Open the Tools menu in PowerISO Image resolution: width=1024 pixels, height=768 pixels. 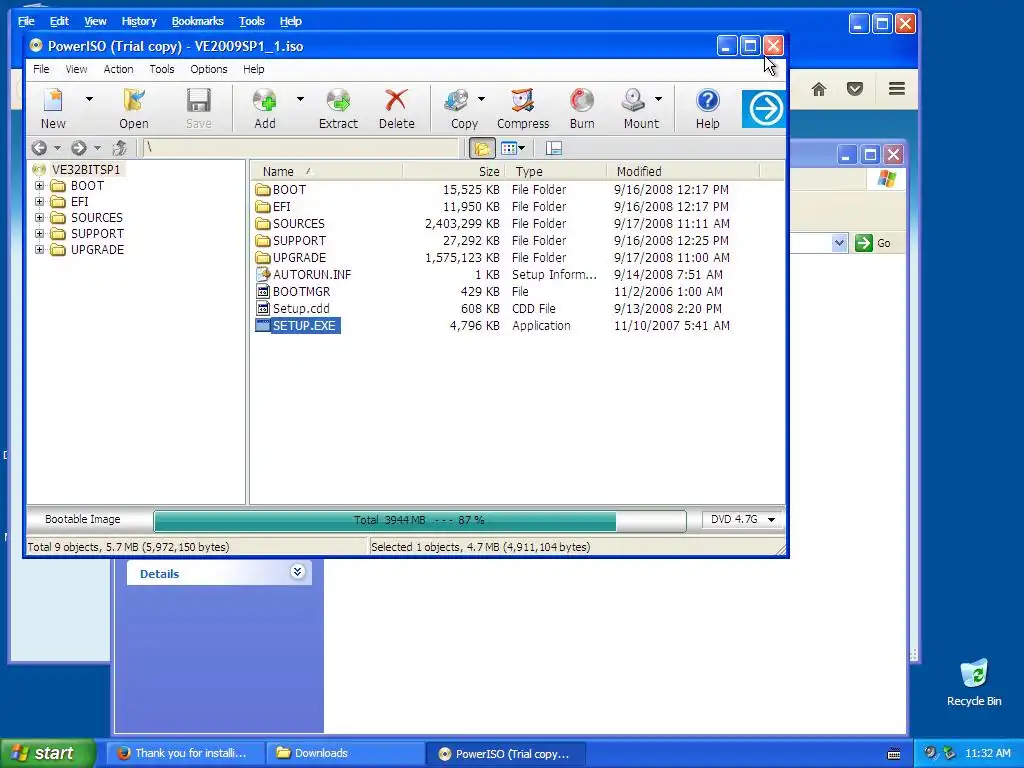tap(161, 69)
